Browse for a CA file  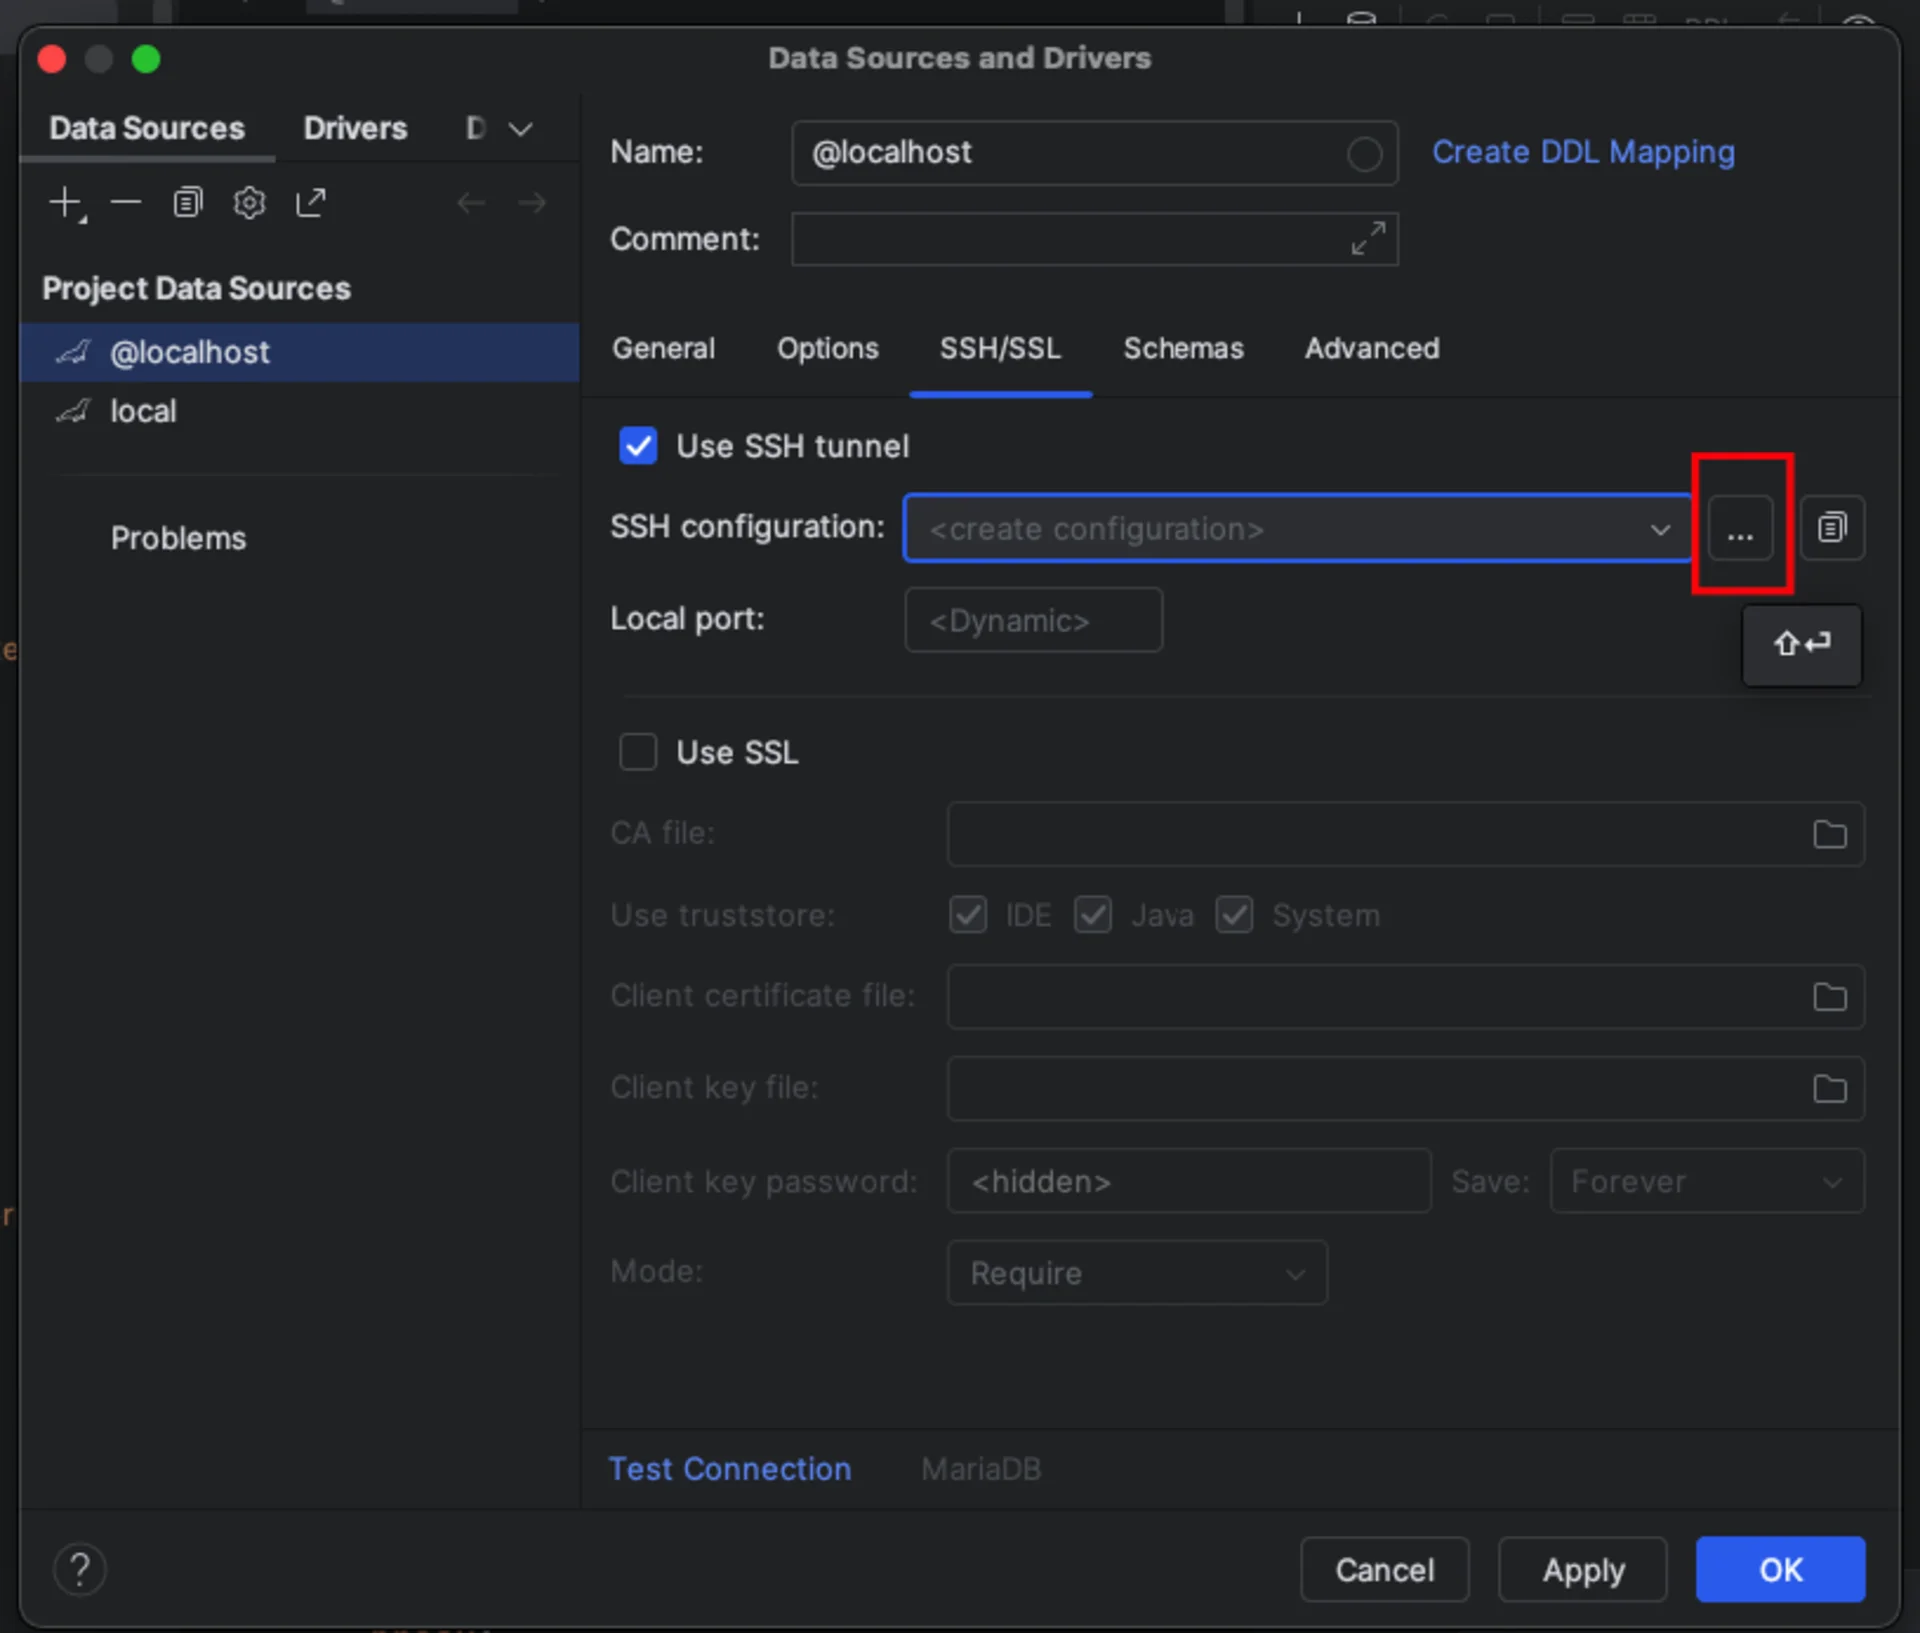(1829, 834)
